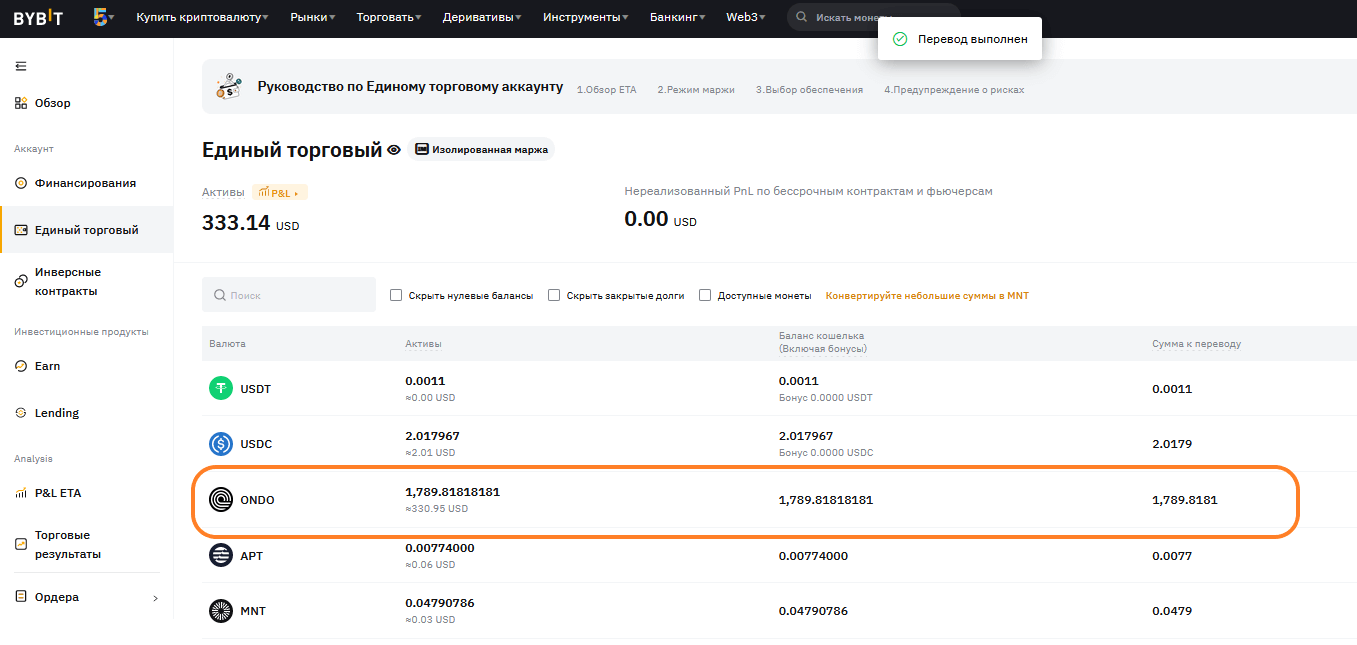Click the Изолированная маржа button
The image size is (1357, 645).
(x=481, y=150)
